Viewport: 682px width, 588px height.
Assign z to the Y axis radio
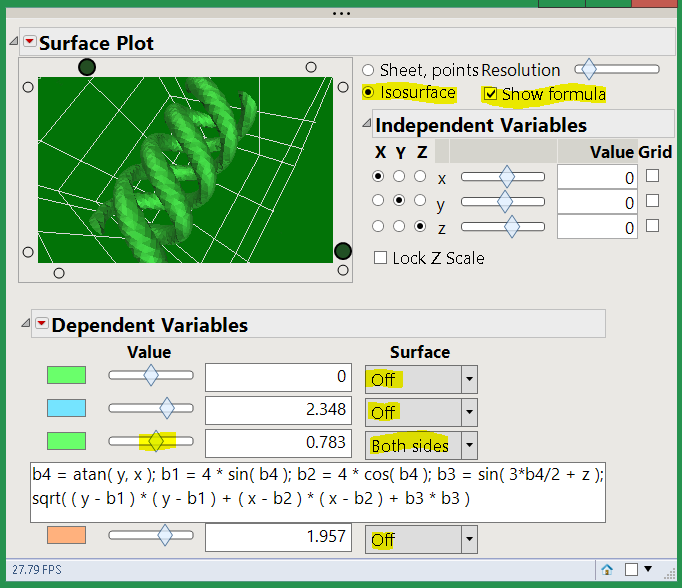pyautogui.click(x=399, y=226)
